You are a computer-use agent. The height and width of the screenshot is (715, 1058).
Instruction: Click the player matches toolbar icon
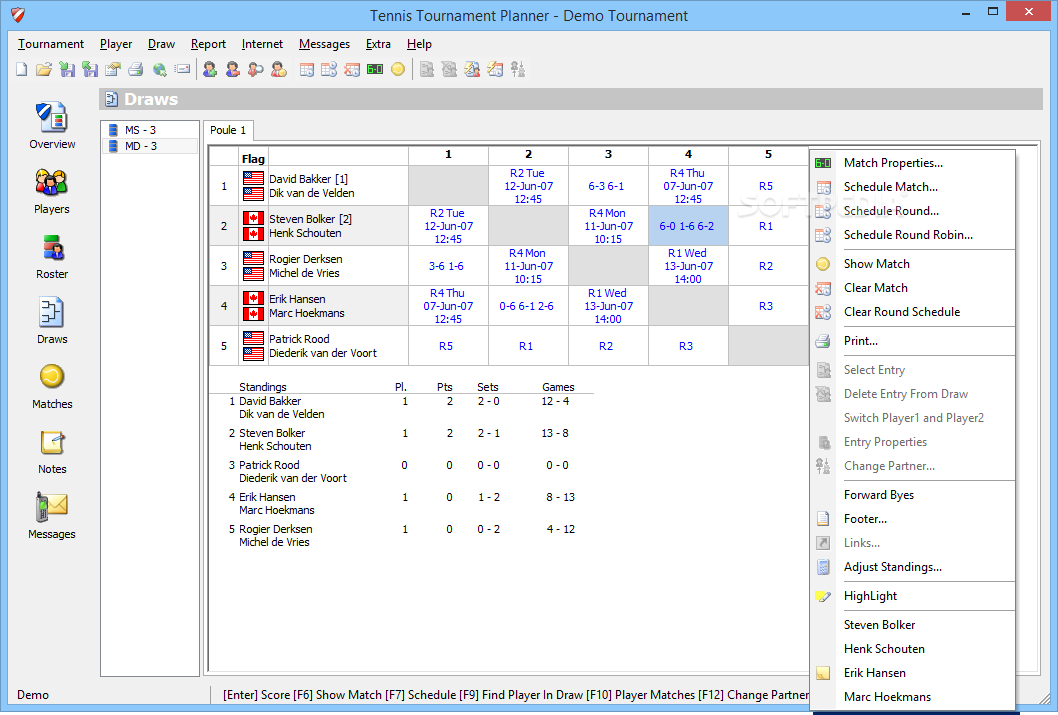click(279, 69)
